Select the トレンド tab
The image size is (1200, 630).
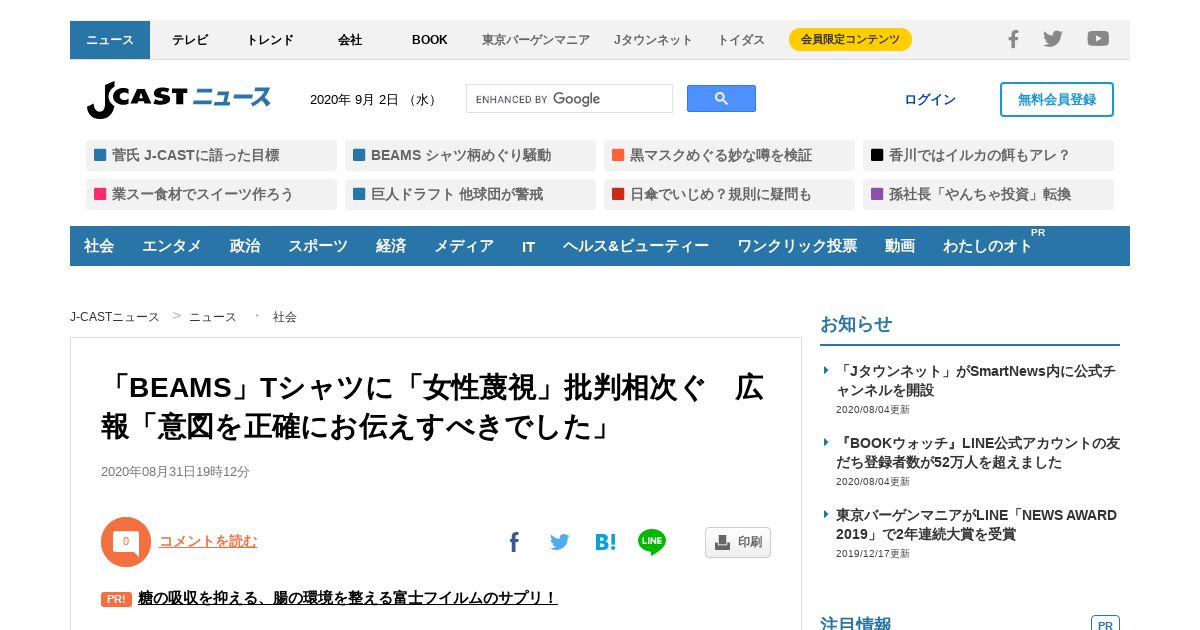click(x=270, y=40)
